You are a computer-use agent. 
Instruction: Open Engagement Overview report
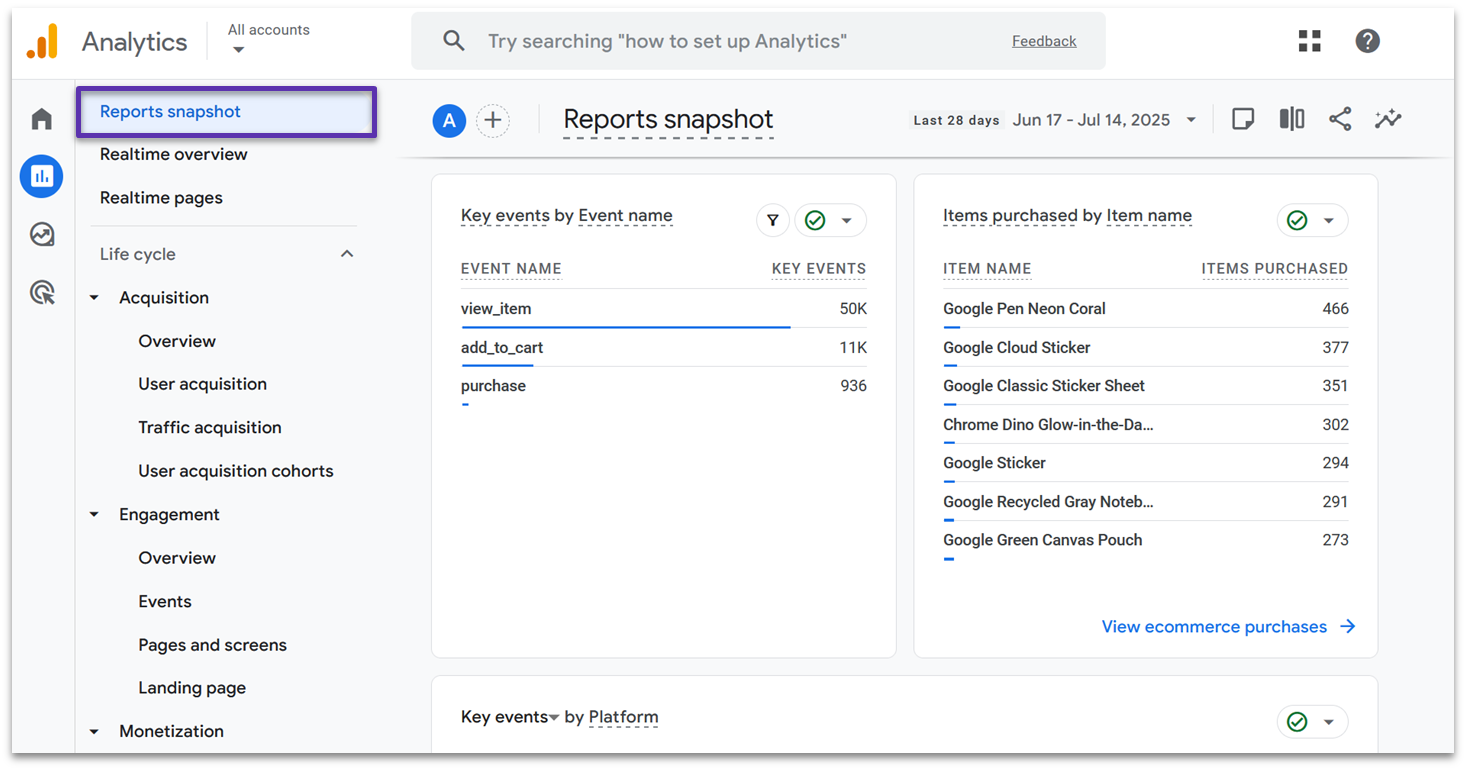tap(177, 558)
